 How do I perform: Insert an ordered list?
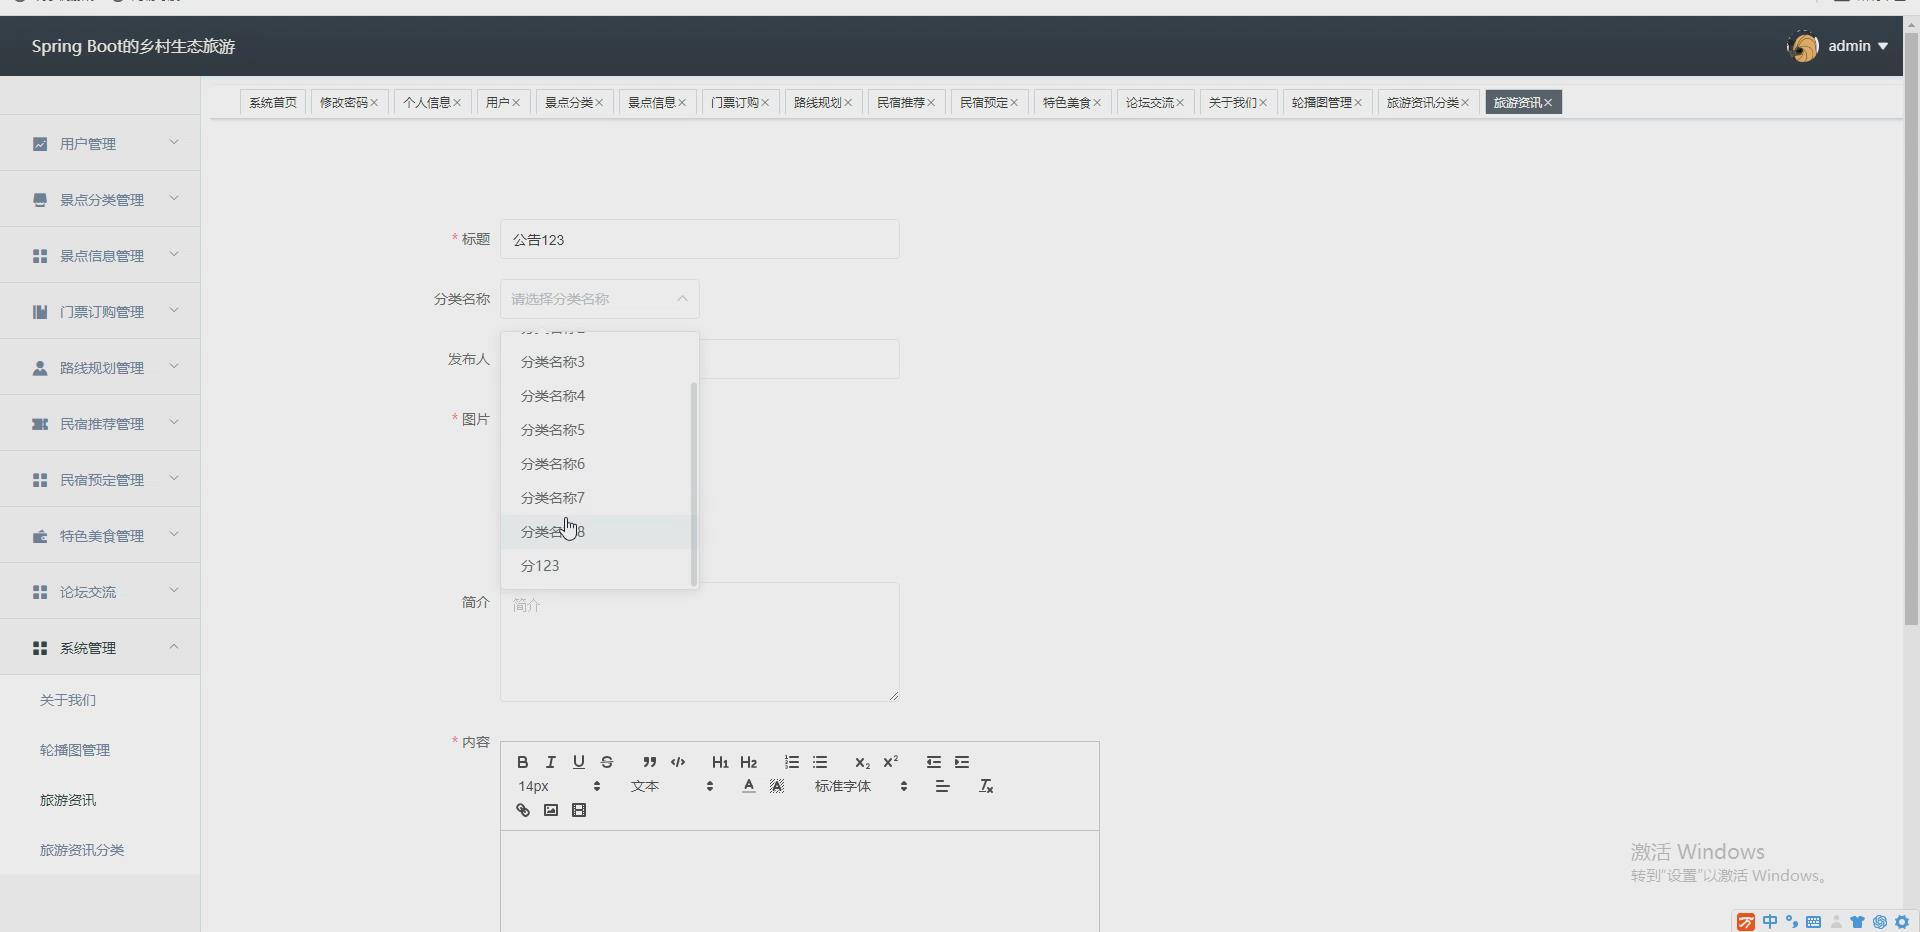coord(791,762)
